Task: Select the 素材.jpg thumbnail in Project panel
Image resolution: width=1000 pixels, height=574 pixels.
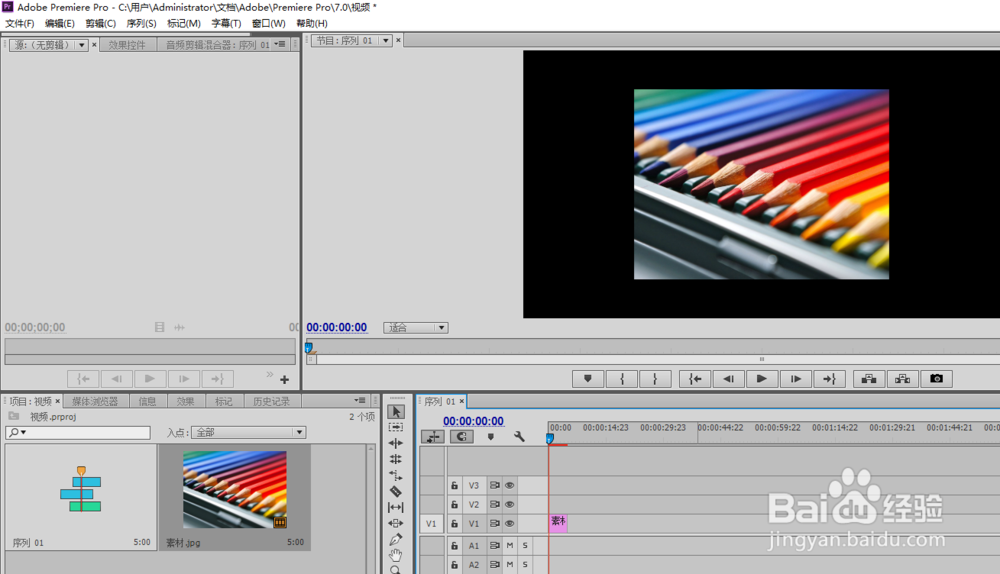Action: coord(235,489)
